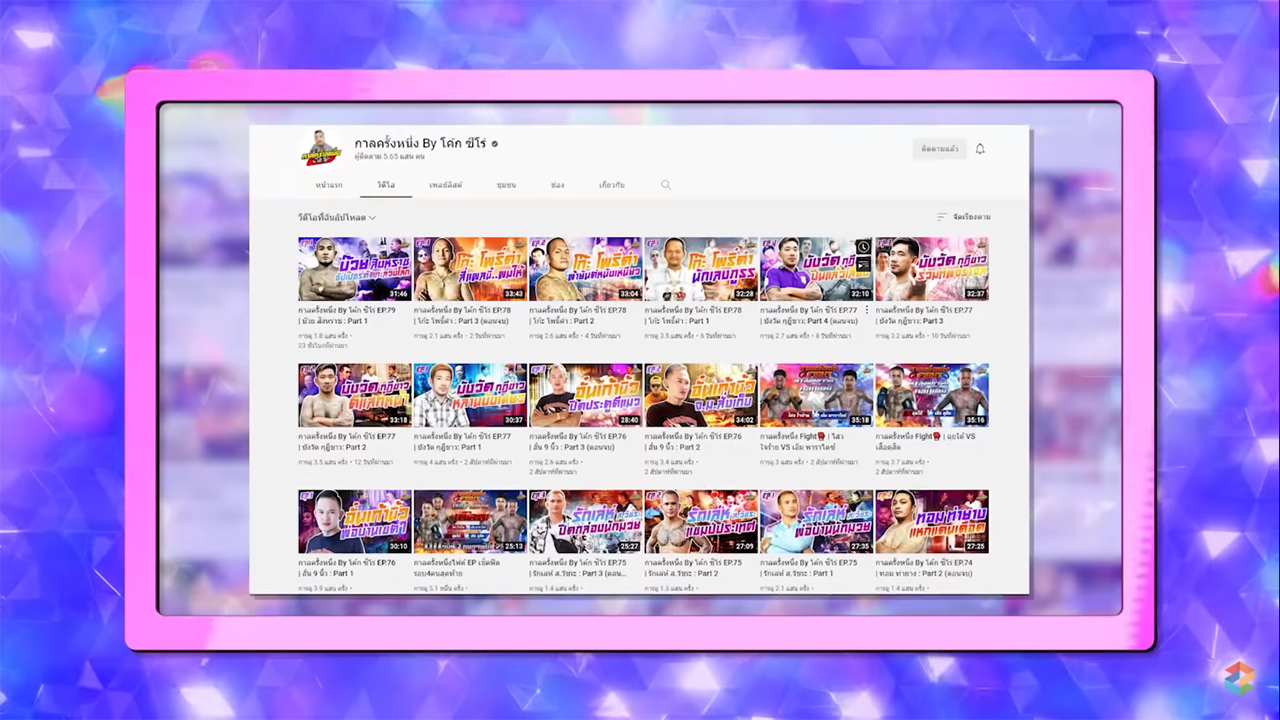Screen dimensions: 1280x720
Task: Switch to the หน้าแรก tab
Action: coord(328,185)
